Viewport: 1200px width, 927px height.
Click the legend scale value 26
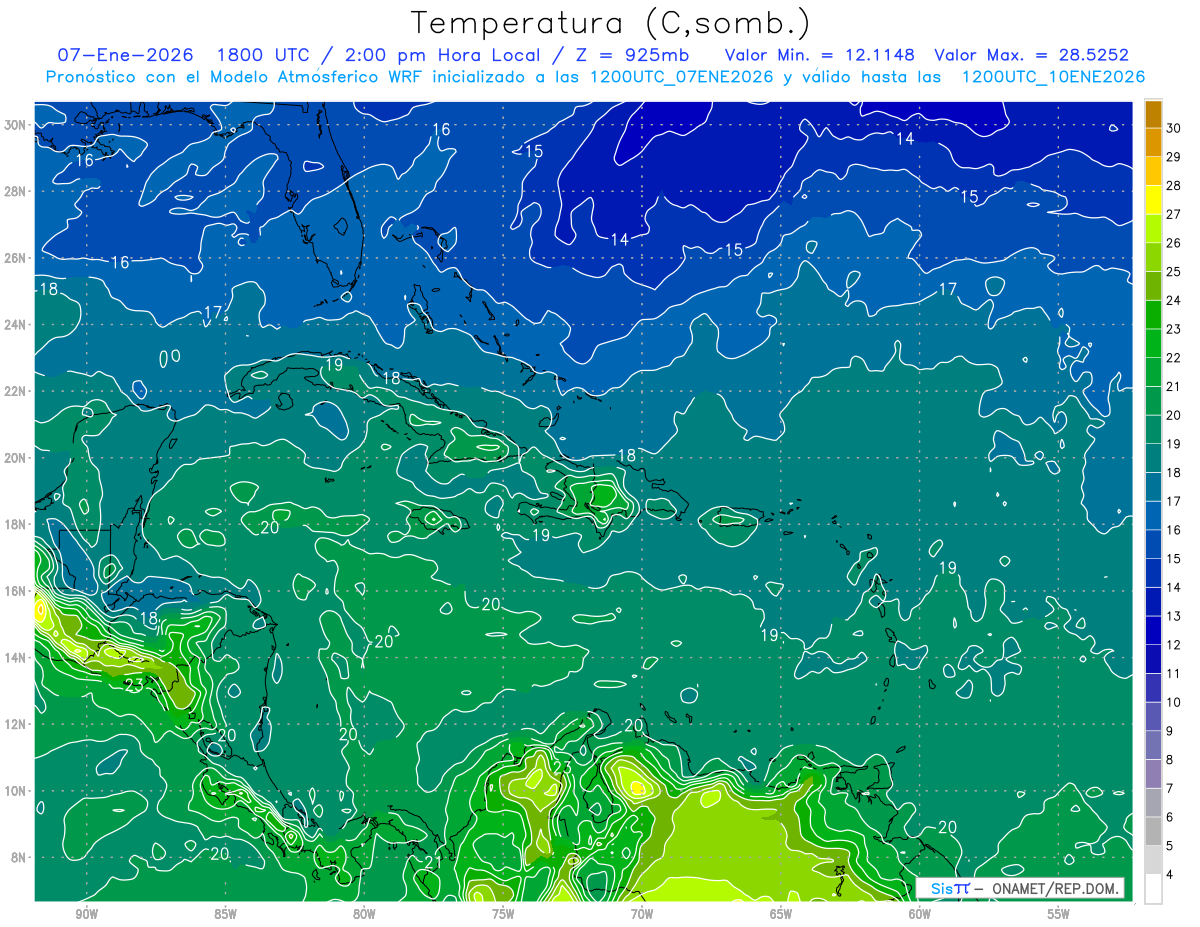coord(1174,243)
